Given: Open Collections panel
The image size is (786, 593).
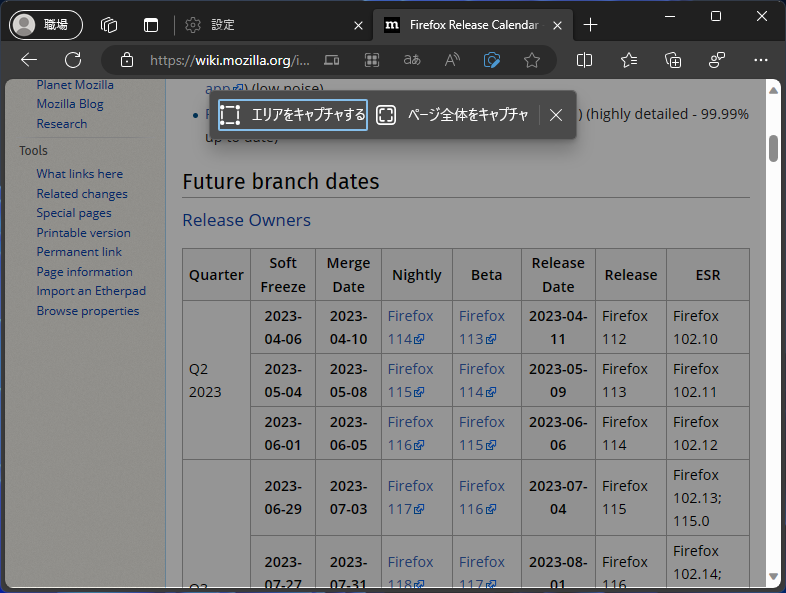Looking at the screenshot, I should coord(673,60).
